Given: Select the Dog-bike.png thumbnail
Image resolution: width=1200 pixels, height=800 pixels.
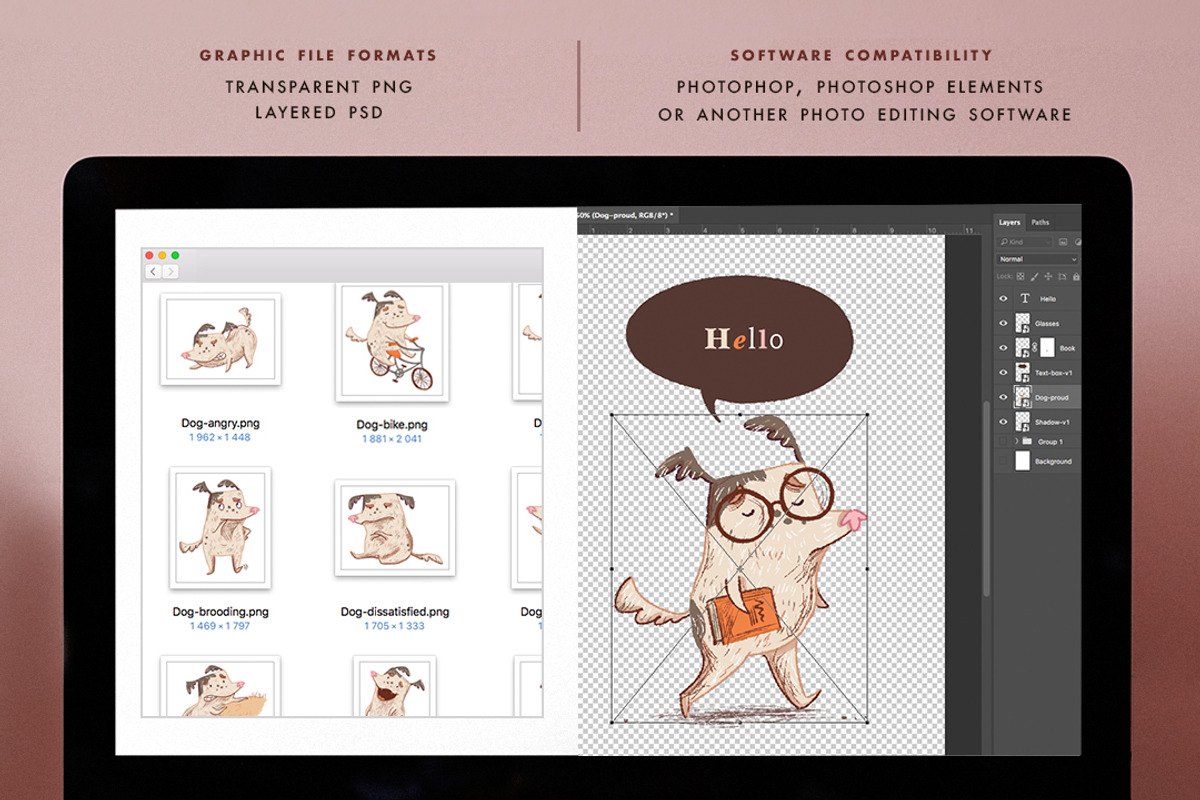Looking at the screenshot, I should pos(392,343).
